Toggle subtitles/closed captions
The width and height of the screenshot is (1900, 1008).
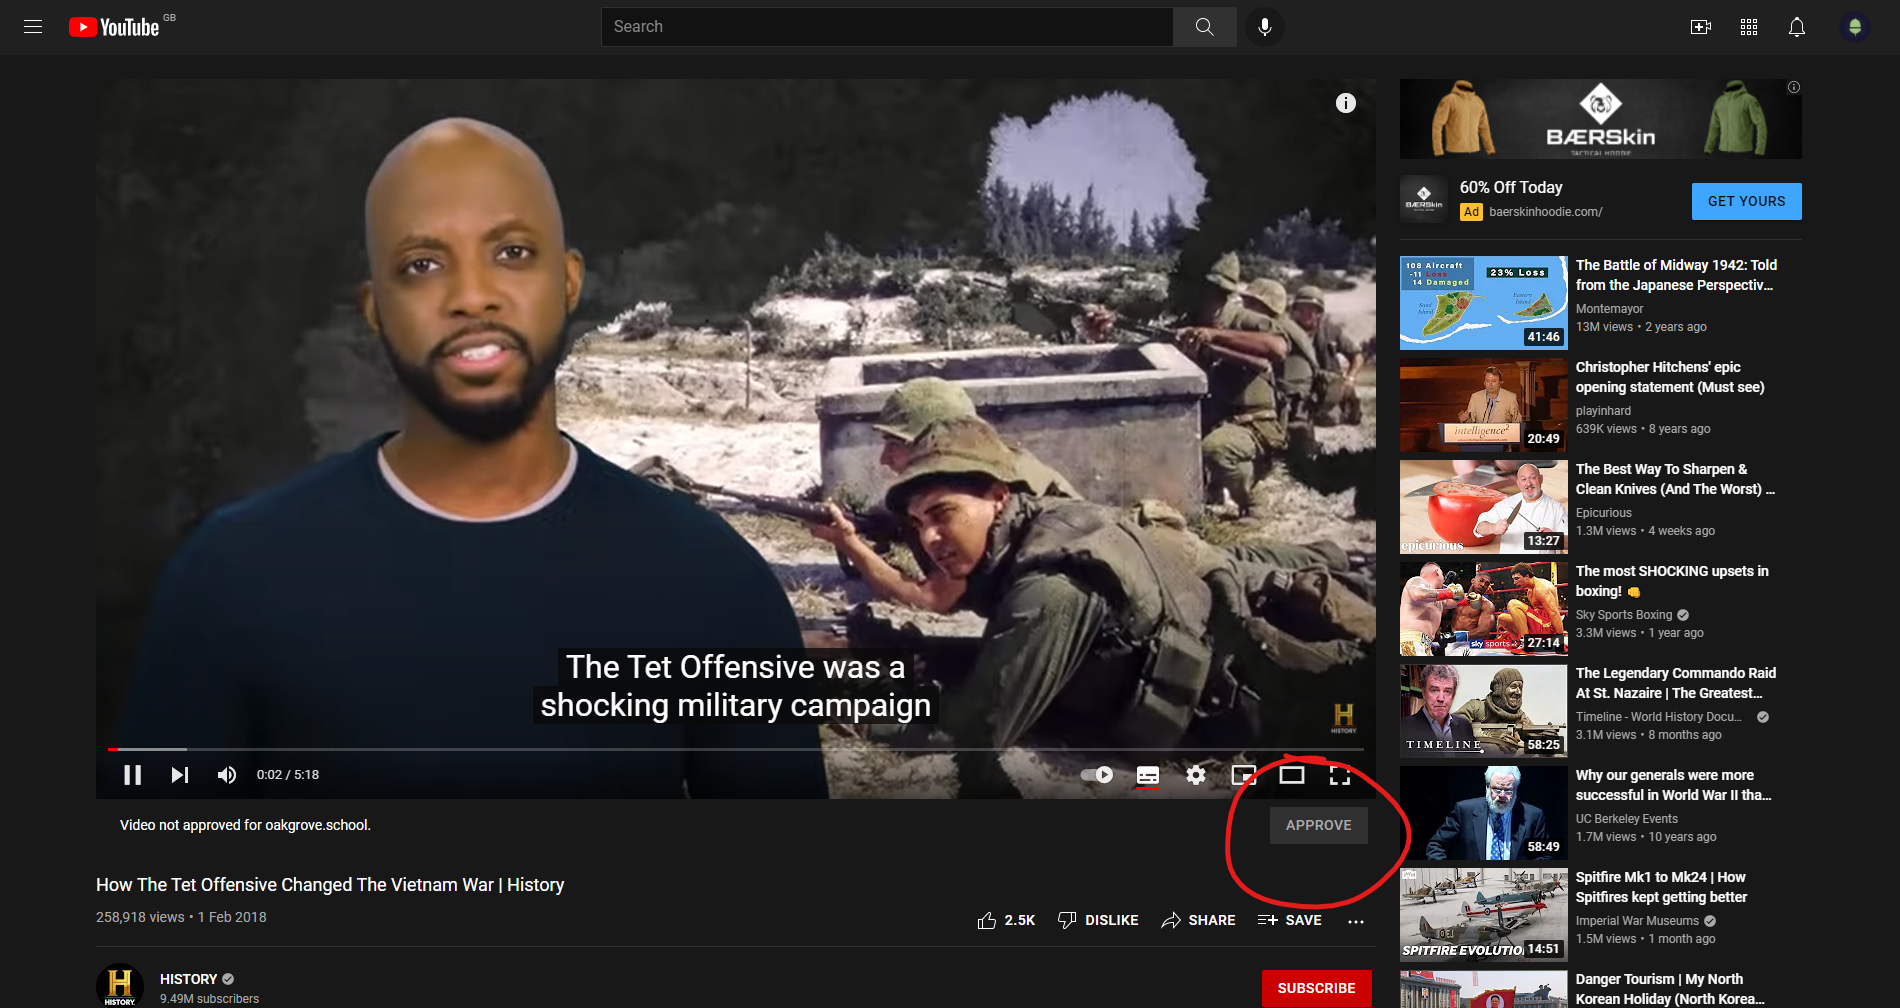coord(1148,775)
